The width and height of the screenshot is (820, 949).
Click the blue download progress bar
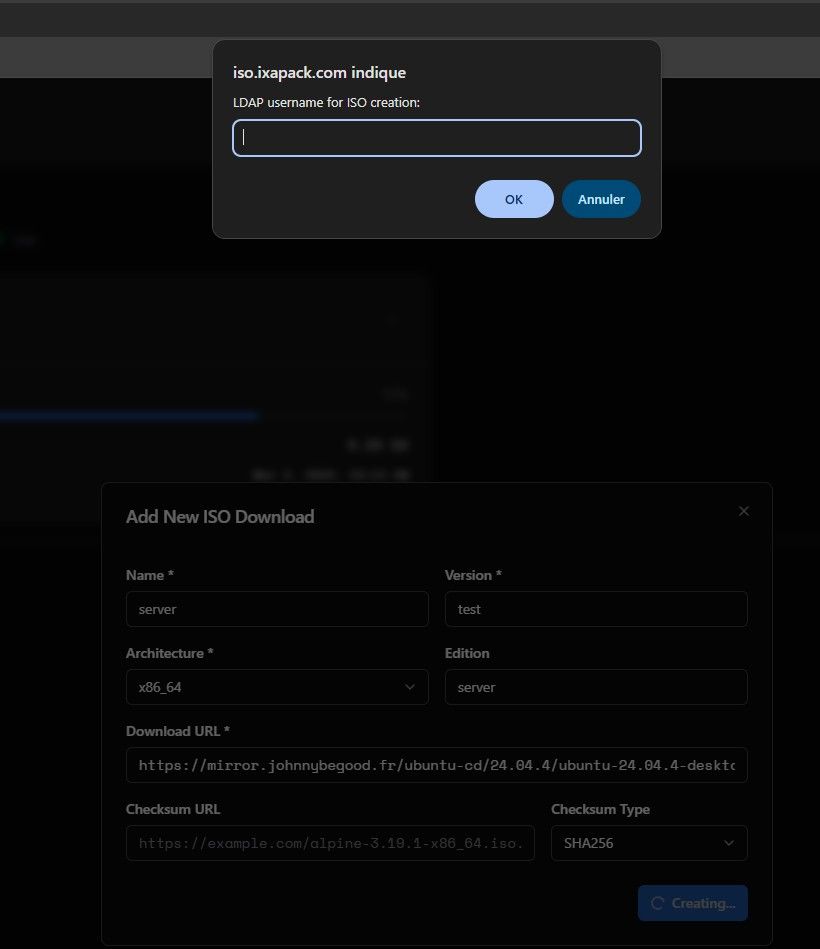point(130,414)
